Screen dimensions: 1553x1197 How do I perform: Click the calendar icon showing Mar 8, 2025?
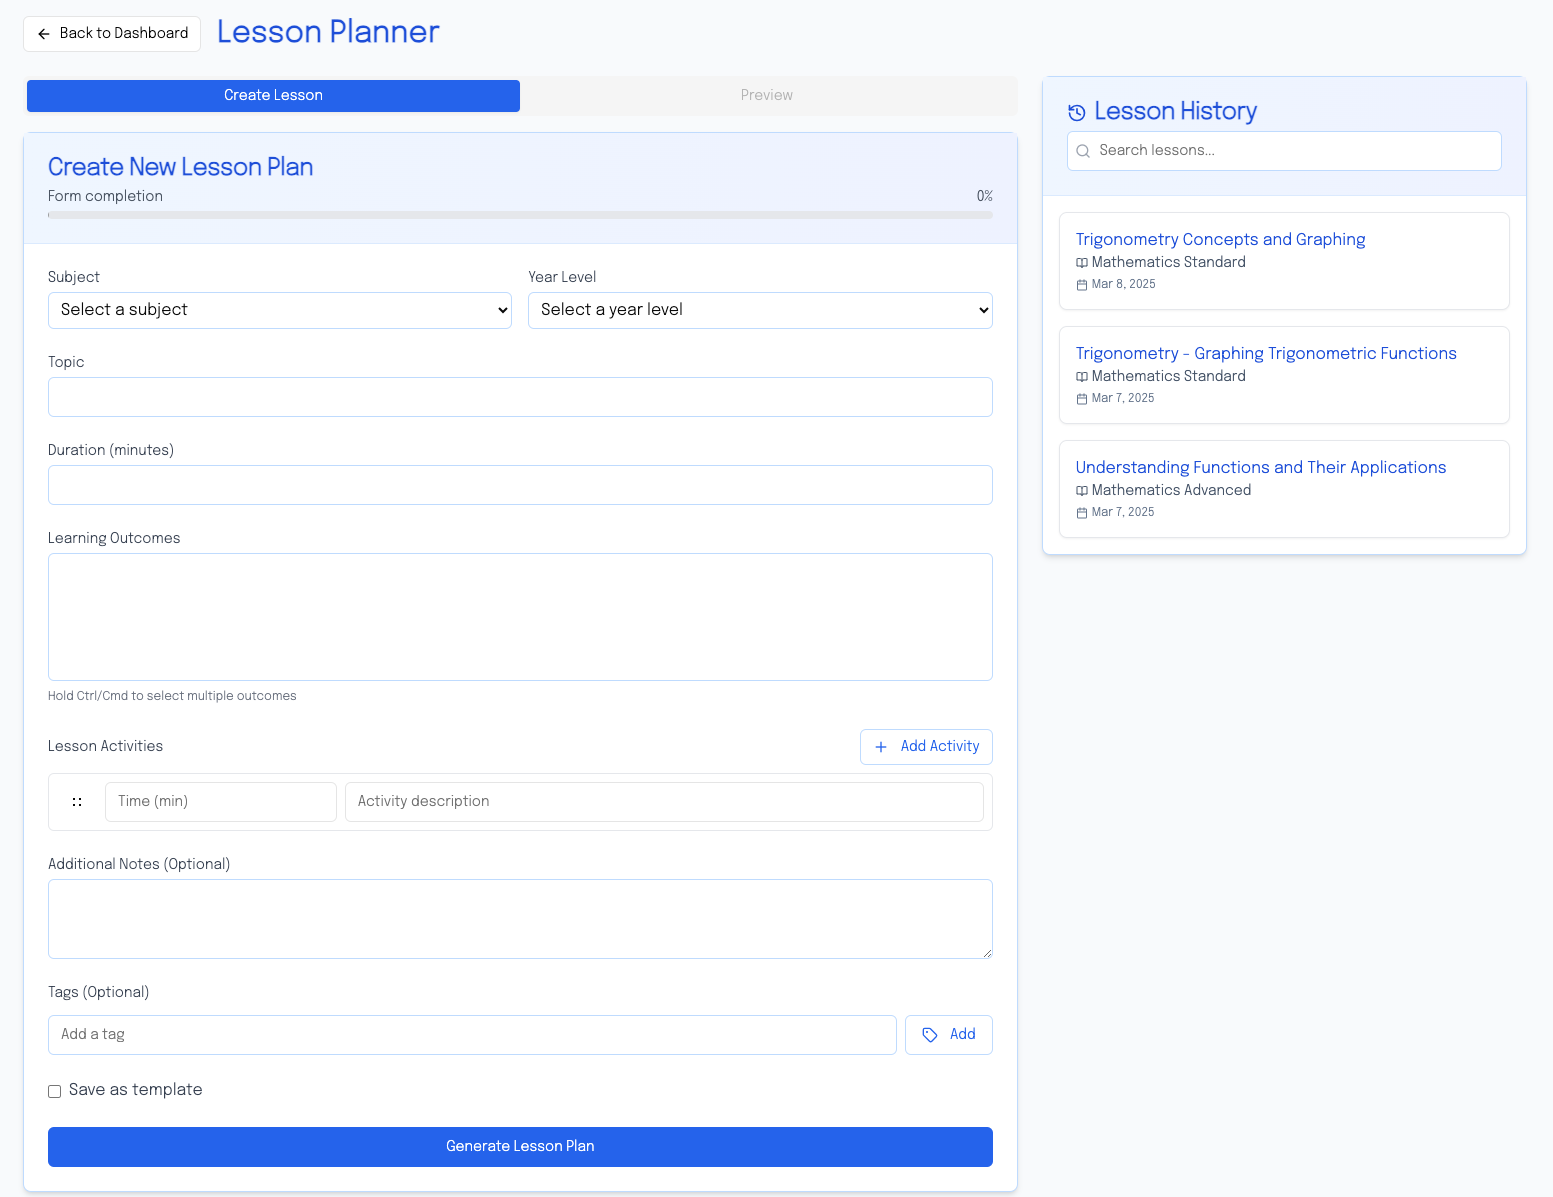1082,284
